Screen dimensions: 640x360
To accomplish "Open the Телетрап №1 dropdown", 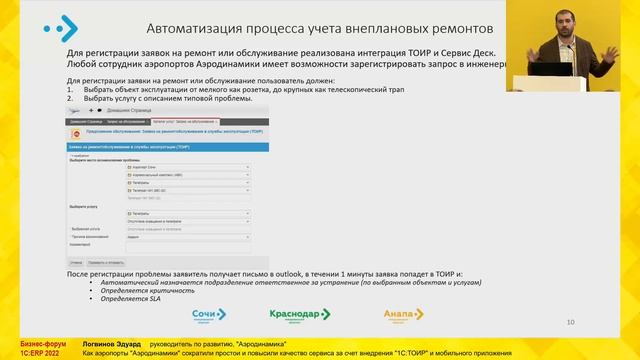I will tap(188, 191).
